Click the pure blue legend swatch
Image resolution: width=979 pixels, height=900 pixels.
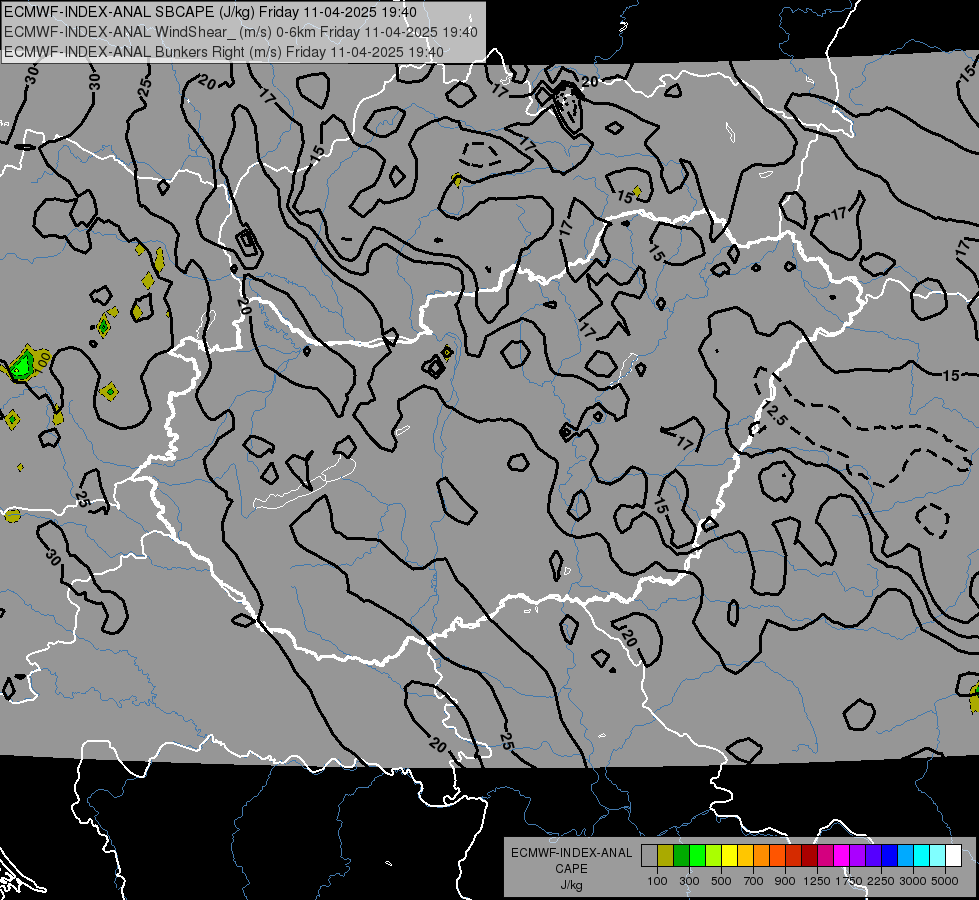pos(890,856)
